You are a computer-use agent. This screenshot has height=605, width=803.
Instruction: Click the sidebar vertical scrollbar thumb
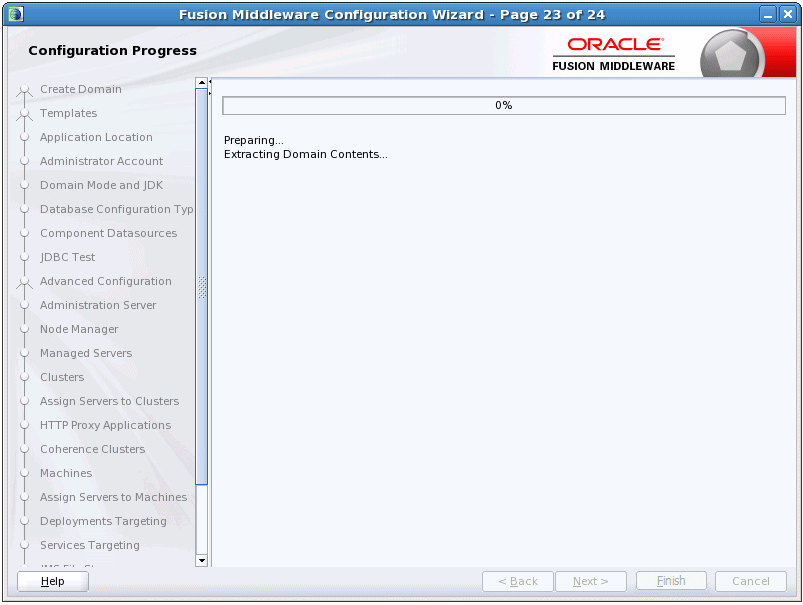tap(202, 286)
